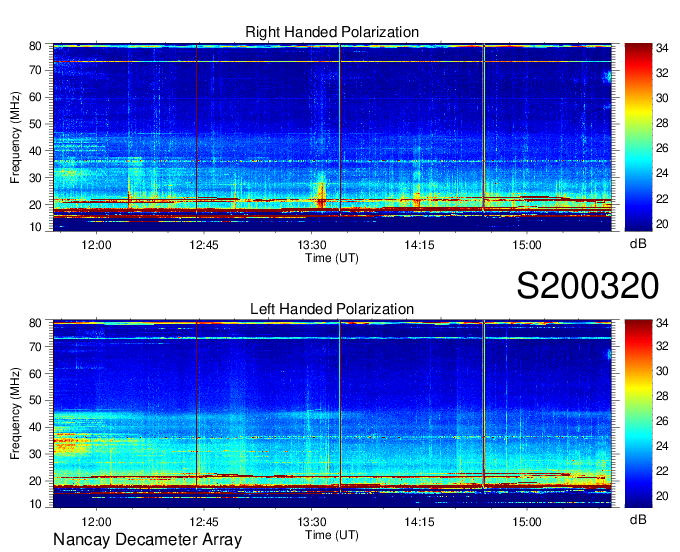Click "Frequency (MHz)" beside the Left Handed plot
The width and height of the screenshot is (680, 552).
click(15, 414)
